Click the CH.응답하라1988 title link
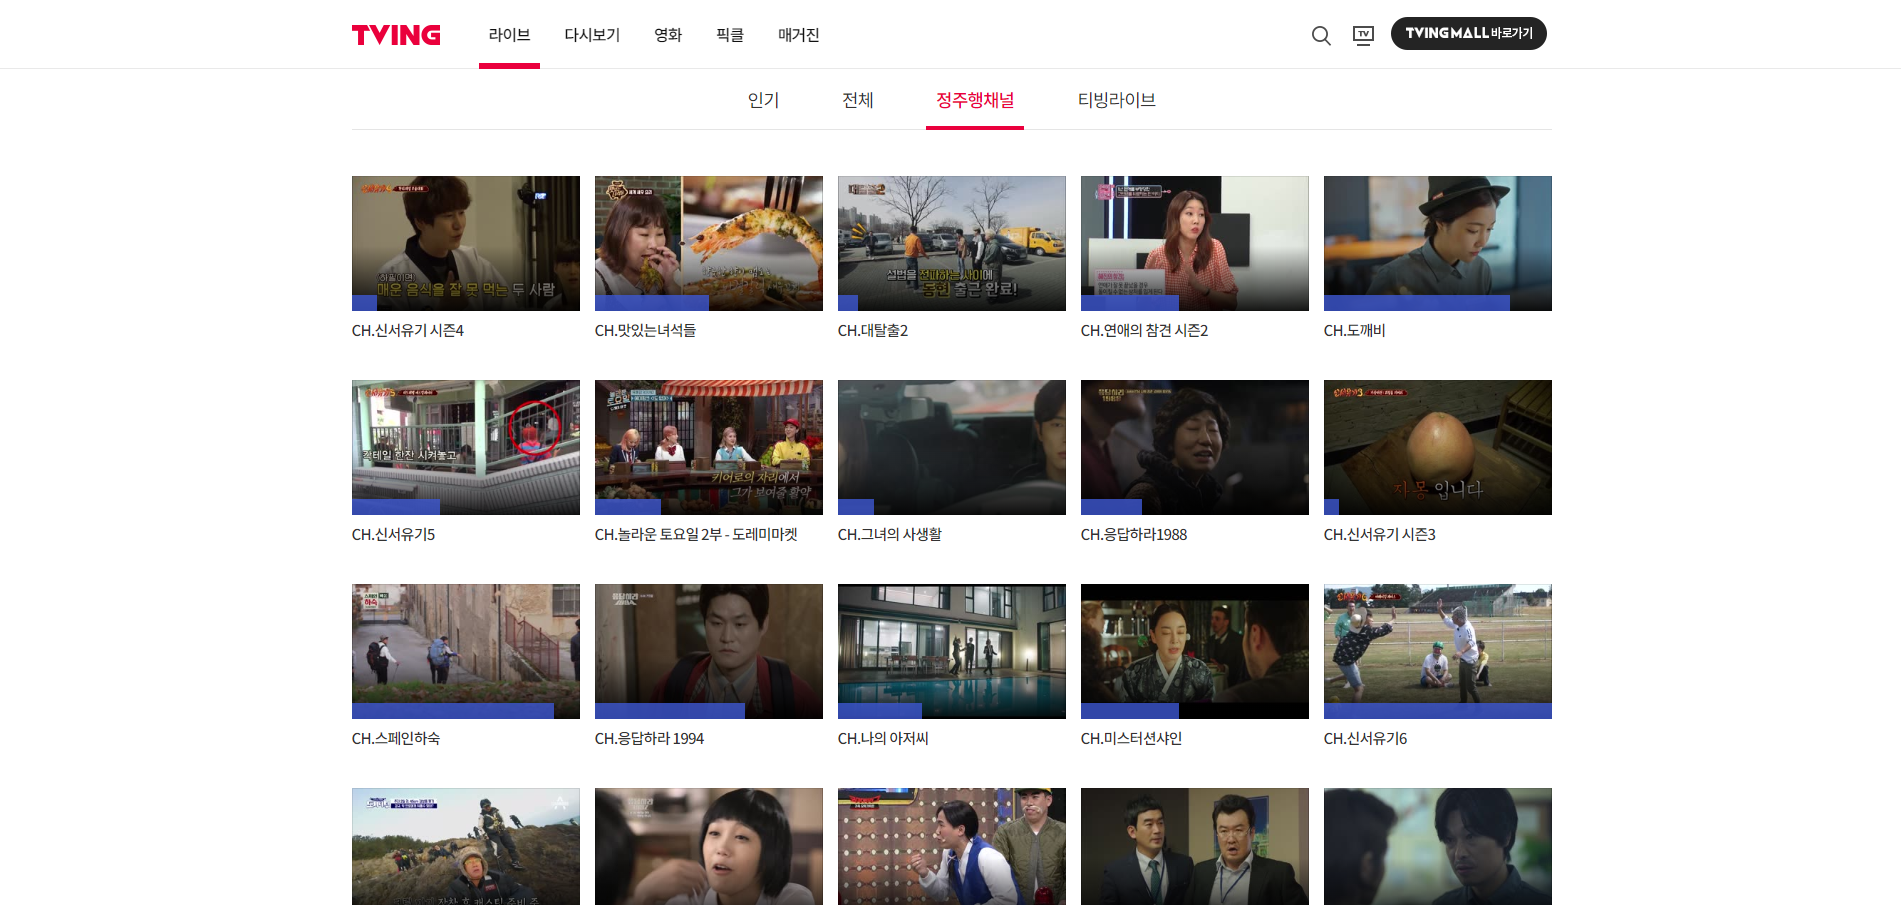The width and height of the screenshot is (1901, 905). 1134,535
